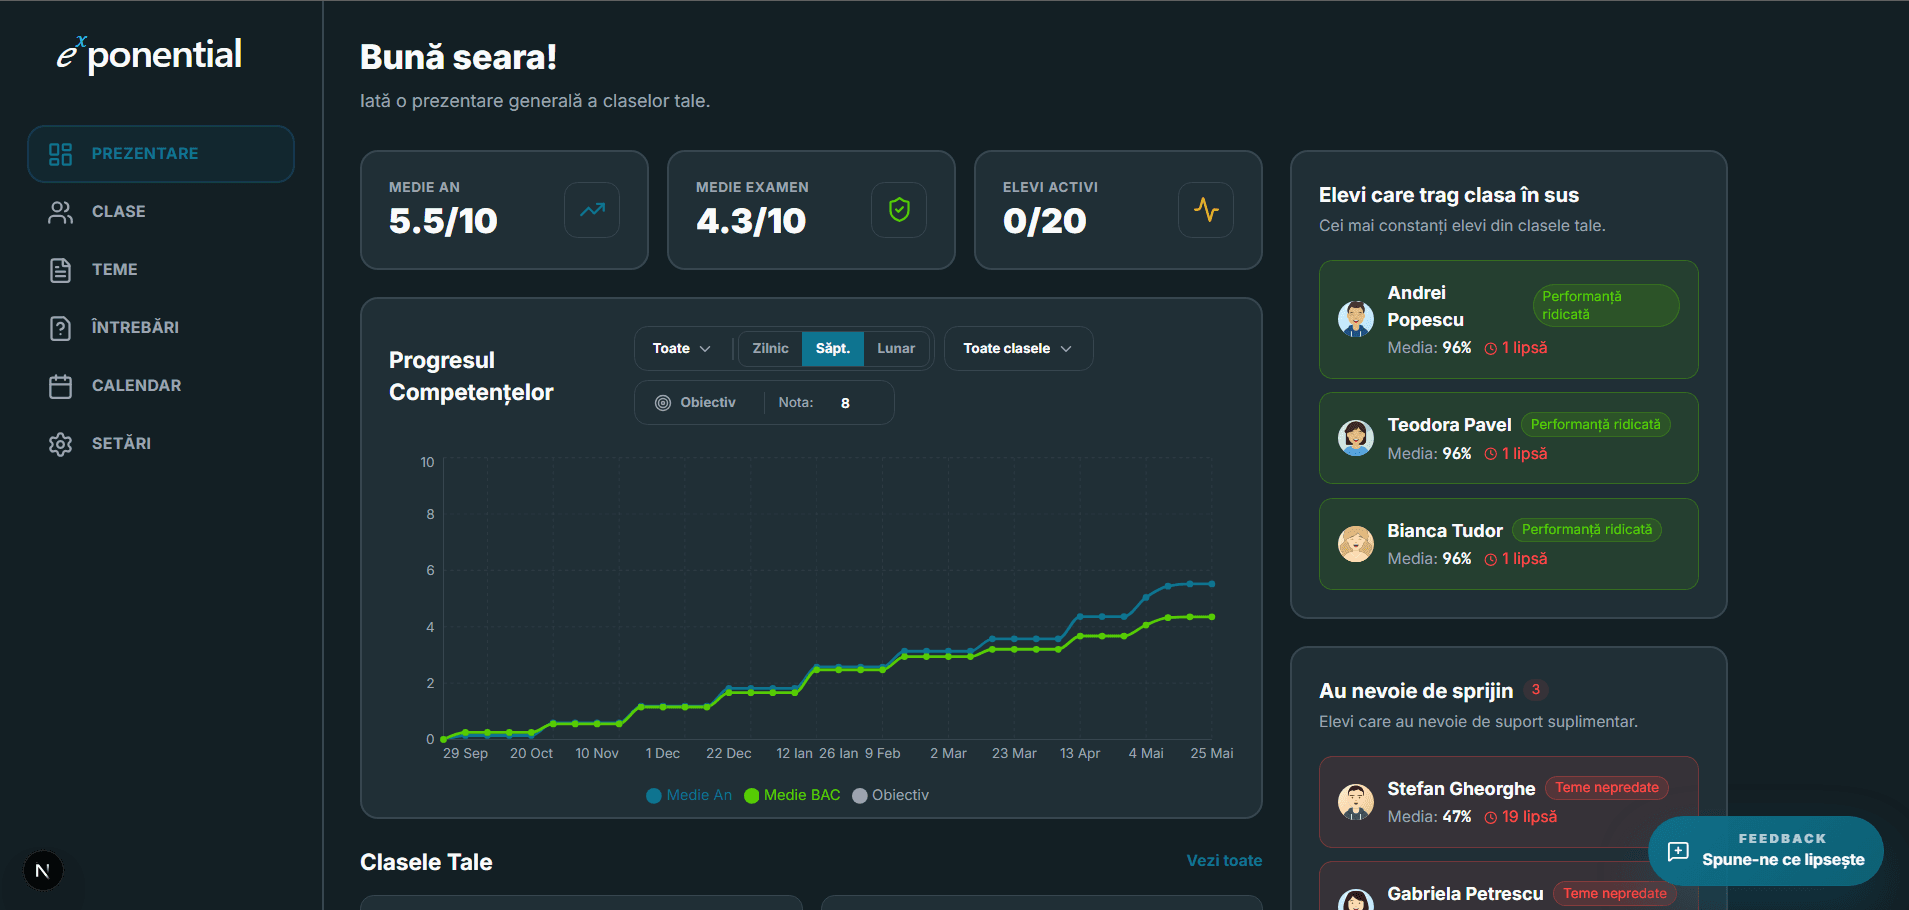Click the name Bianca Tudor
This screenshot has height=910, width=1909.
pos(1445,531)
